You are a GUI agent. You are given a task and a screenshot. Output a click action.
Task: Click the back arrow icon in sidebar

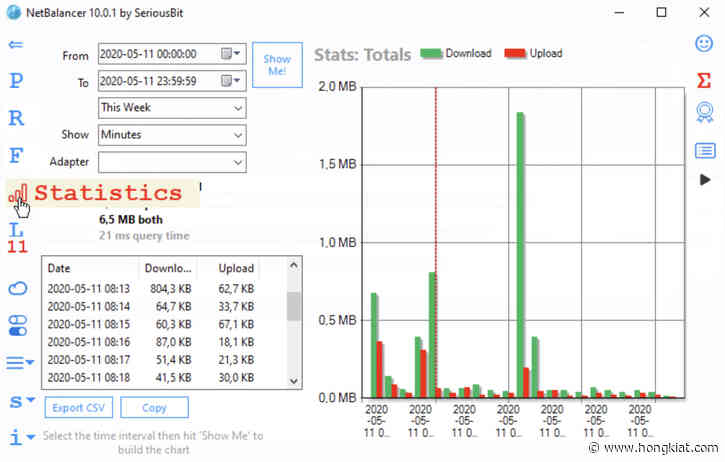(x=16, y=44)
